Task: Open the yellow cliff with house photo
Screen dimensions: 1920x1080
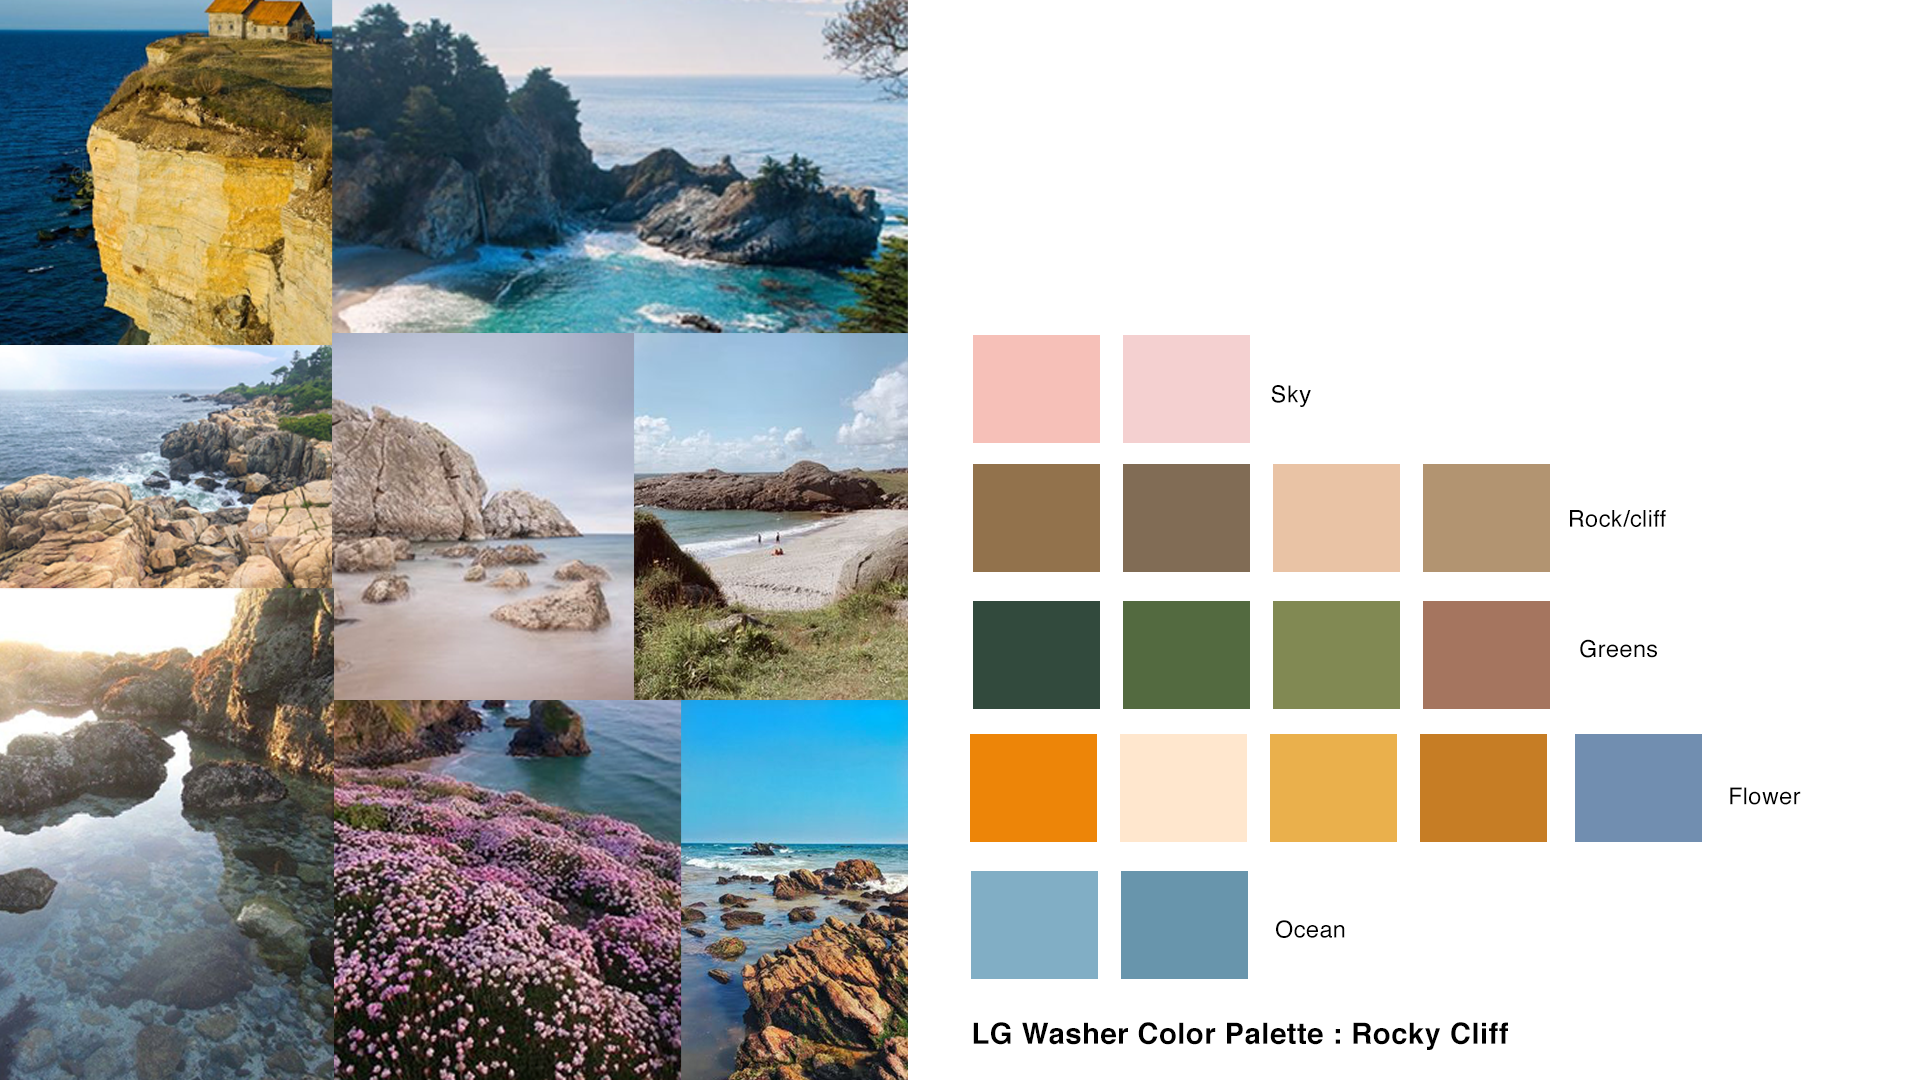Action: tap(166, 172)
